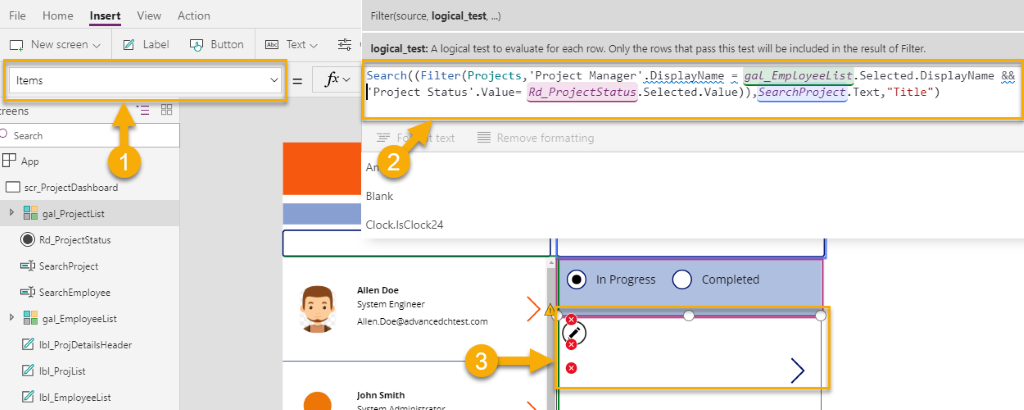Click the SearchProject text-input icon

pyautogui.click(x=27, y=266)
